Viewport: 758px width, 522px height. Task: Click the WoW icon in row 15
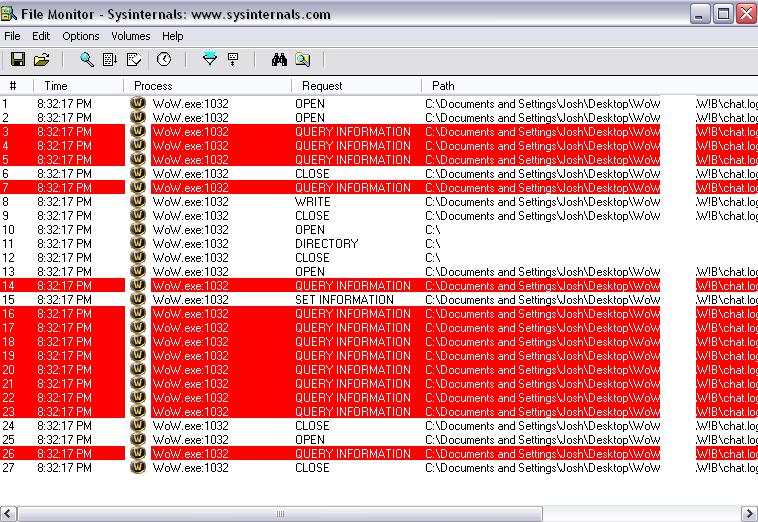(x=138, y=299)
